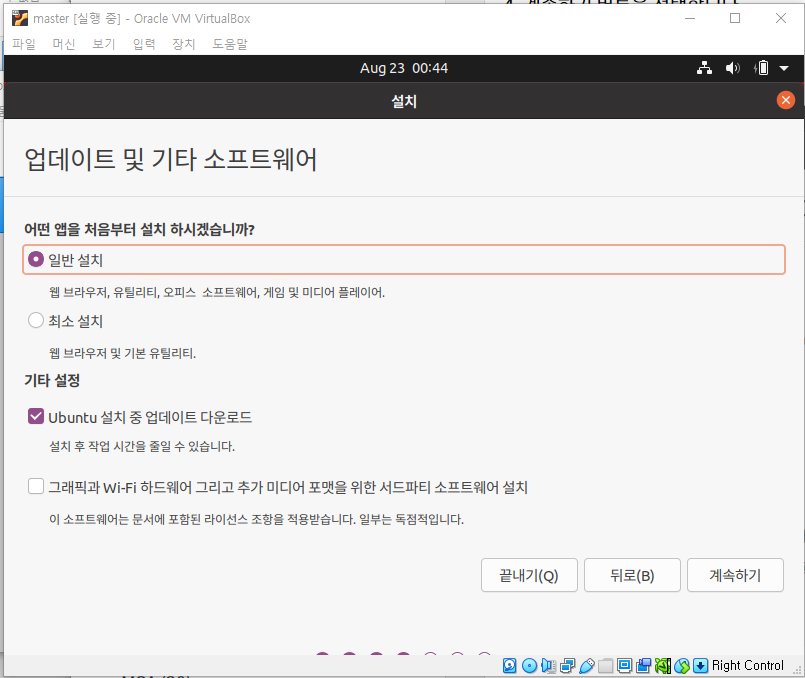Click the shared folders status icon

tap(605, 666)
